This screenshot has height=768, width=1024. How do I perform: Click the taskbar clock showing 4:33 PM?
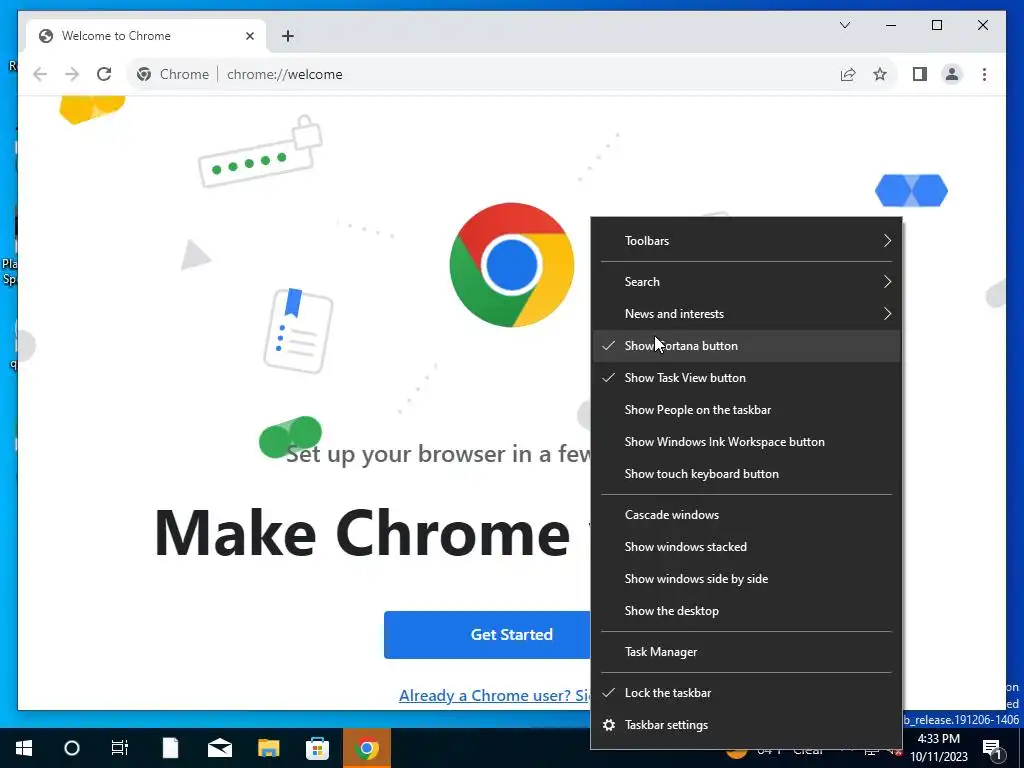pyautogui.click(x=938, y=748)
